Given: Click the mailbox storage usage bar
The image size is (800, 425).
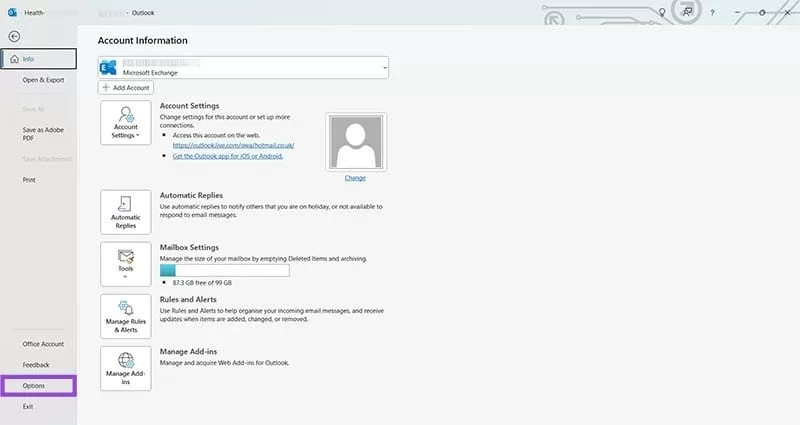Looking at the screenshot, I should pyautogui.click(x=224, y=270).
